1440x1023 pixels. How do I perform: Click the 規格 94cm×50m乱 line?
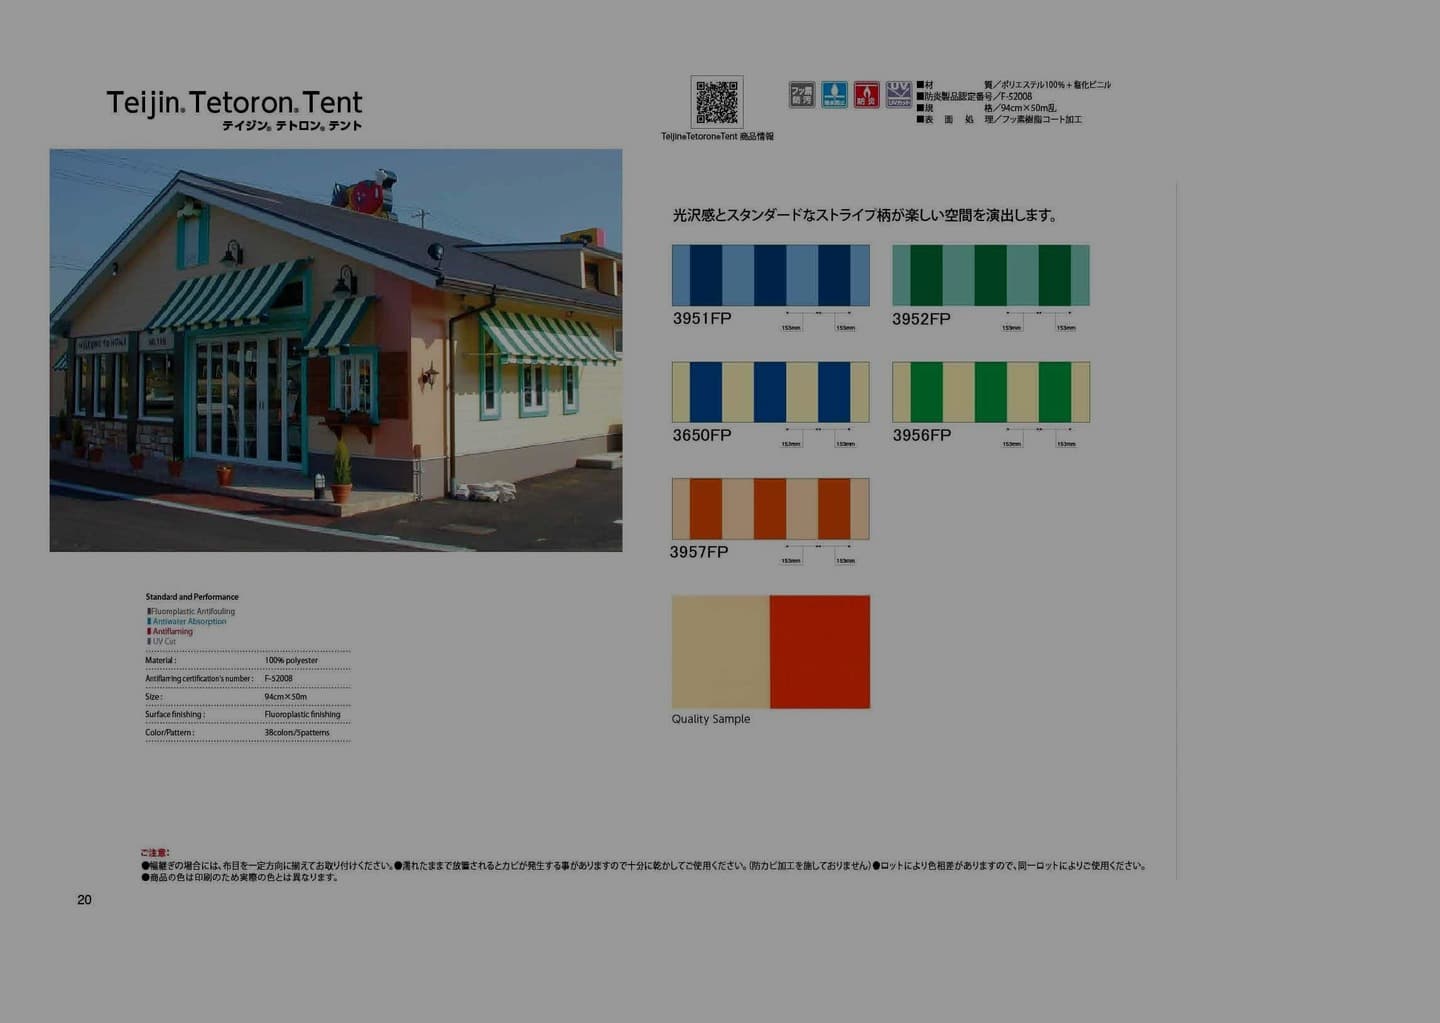pyautogui.click(x=986, y=108)
